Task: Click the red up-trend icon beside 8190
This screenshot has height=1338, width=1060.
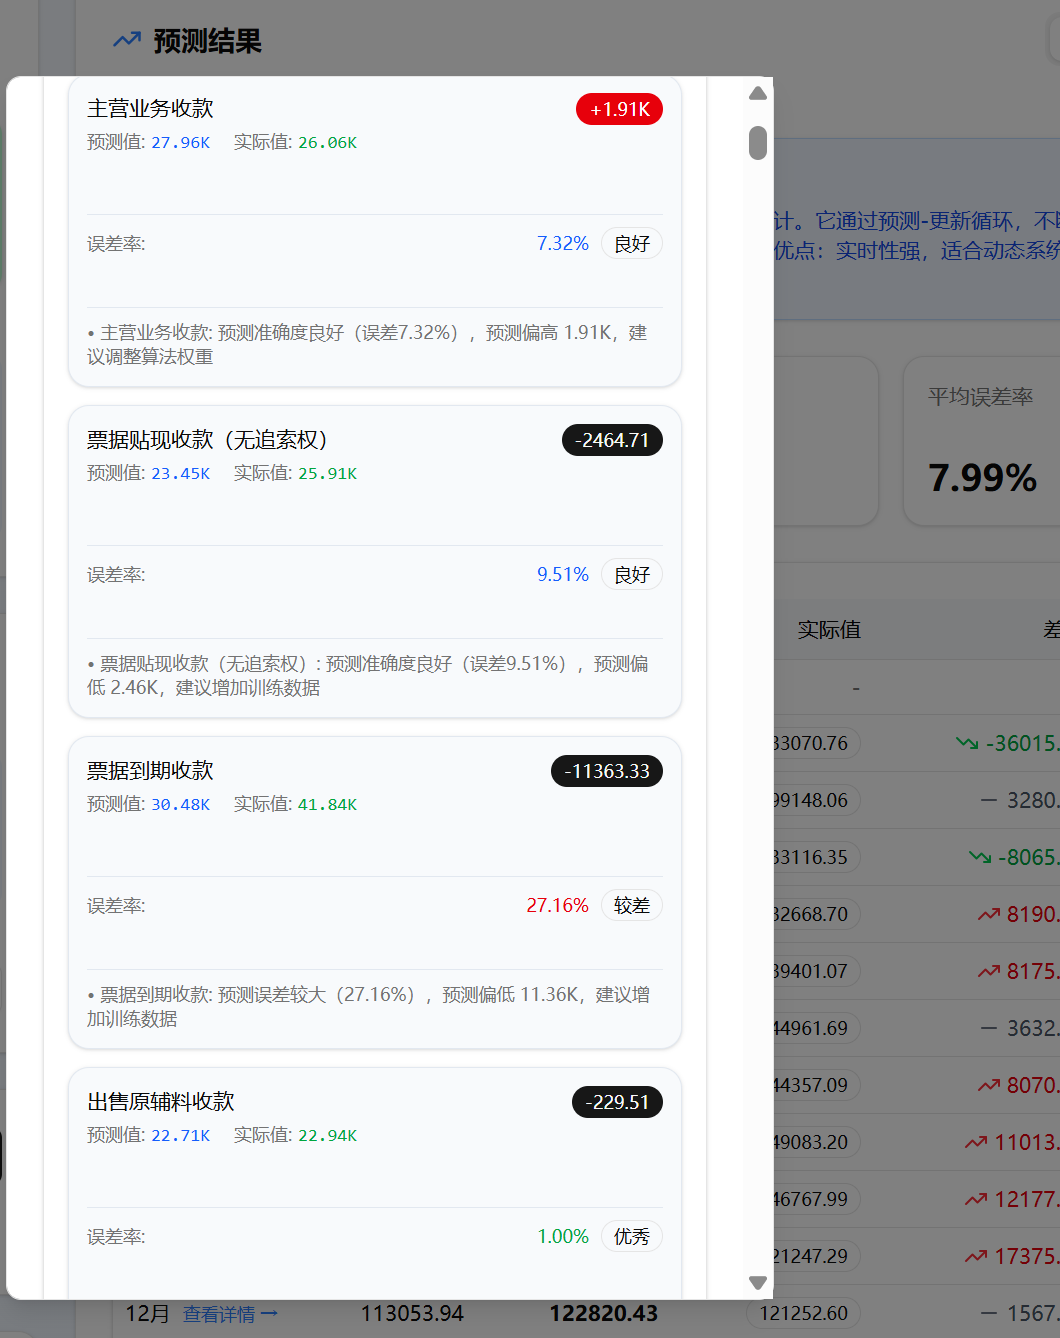Action: tap(989, 914)
